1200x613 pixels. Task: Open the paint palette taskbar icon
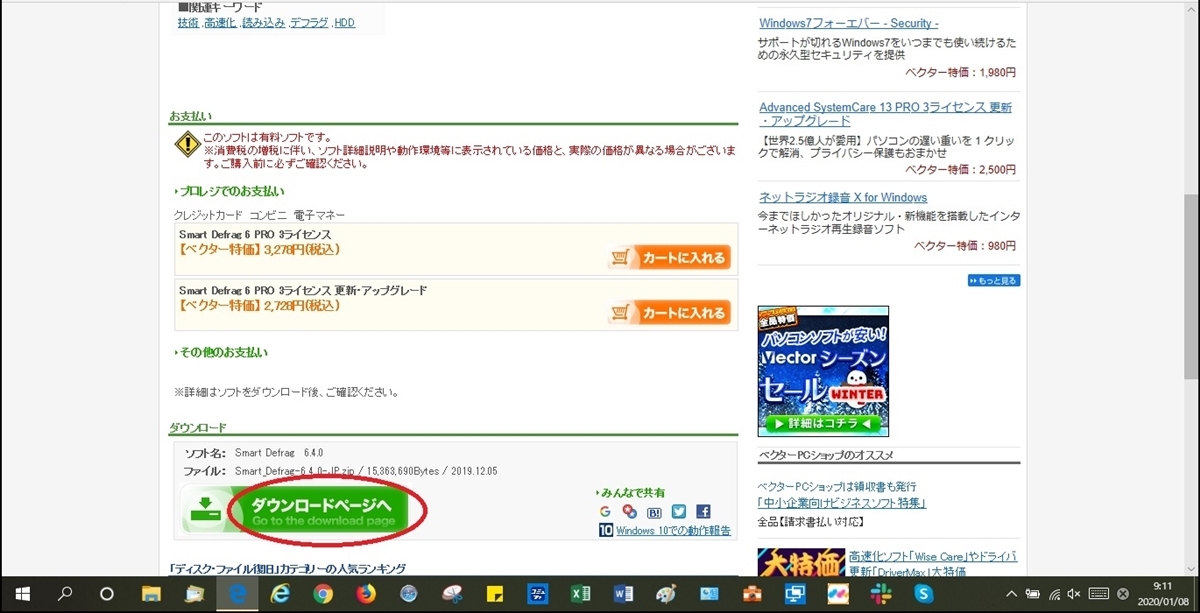pyautogui.click(x=666, y=594)
